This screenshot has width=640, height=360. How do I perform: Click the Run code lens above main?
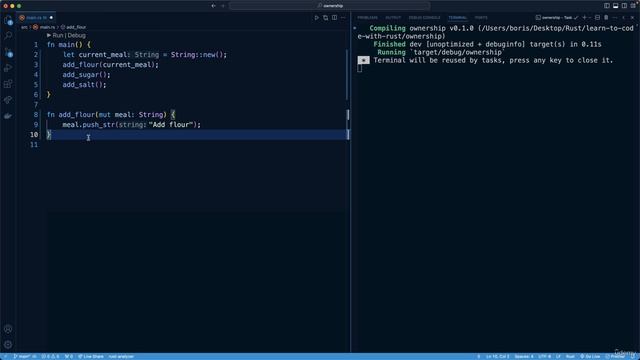58,36
